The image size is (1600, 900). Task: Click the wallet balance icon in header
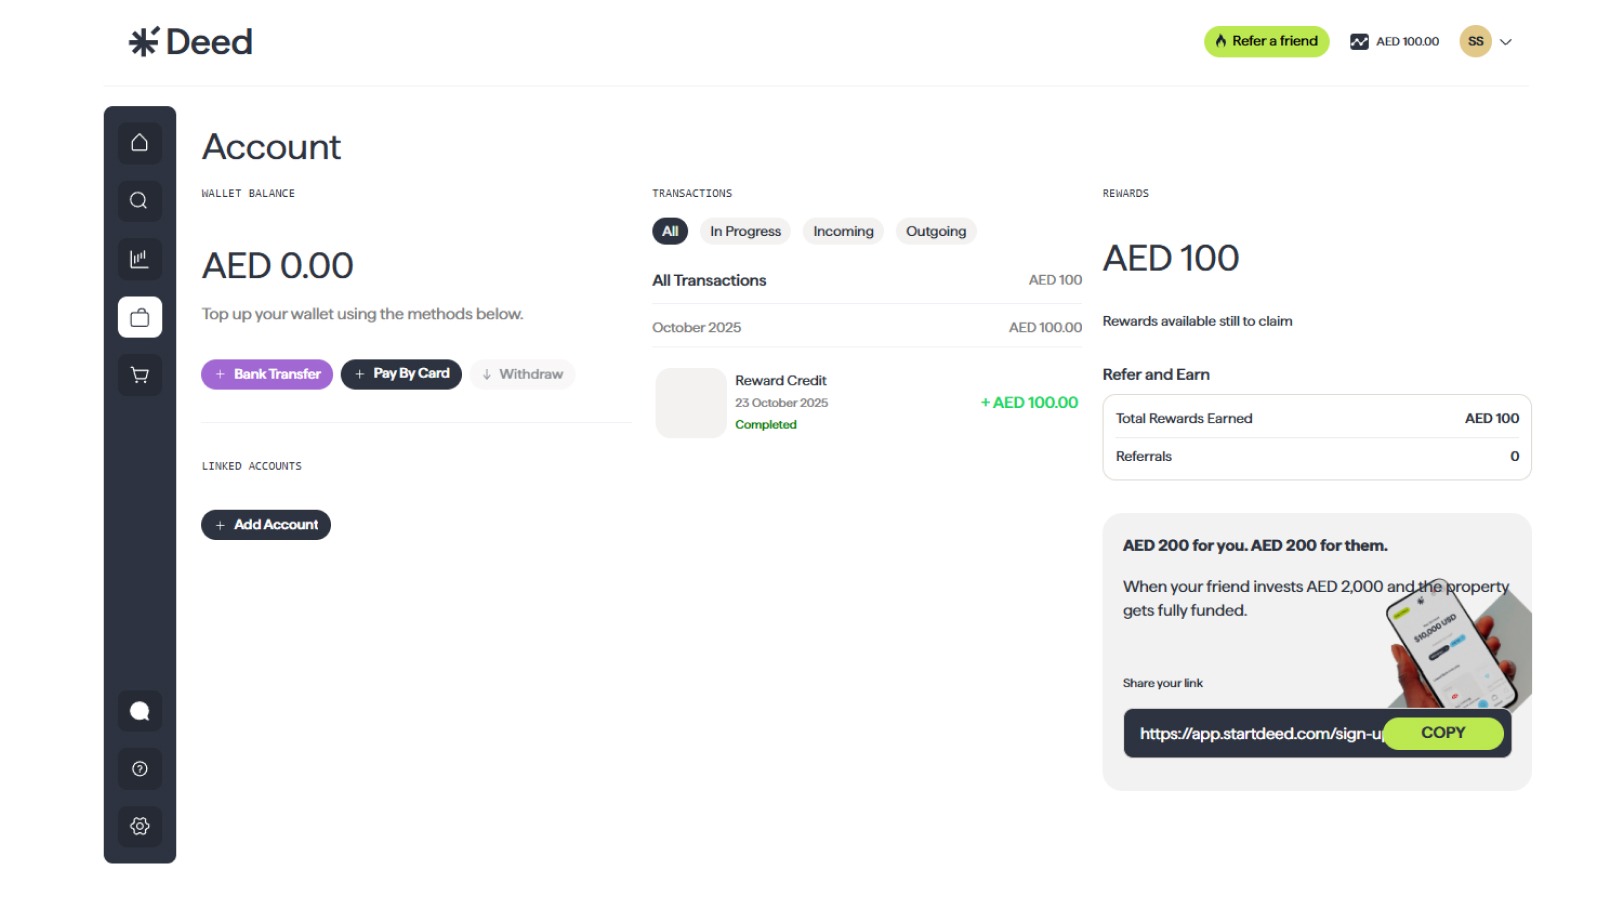click(x=1359, y=42)
